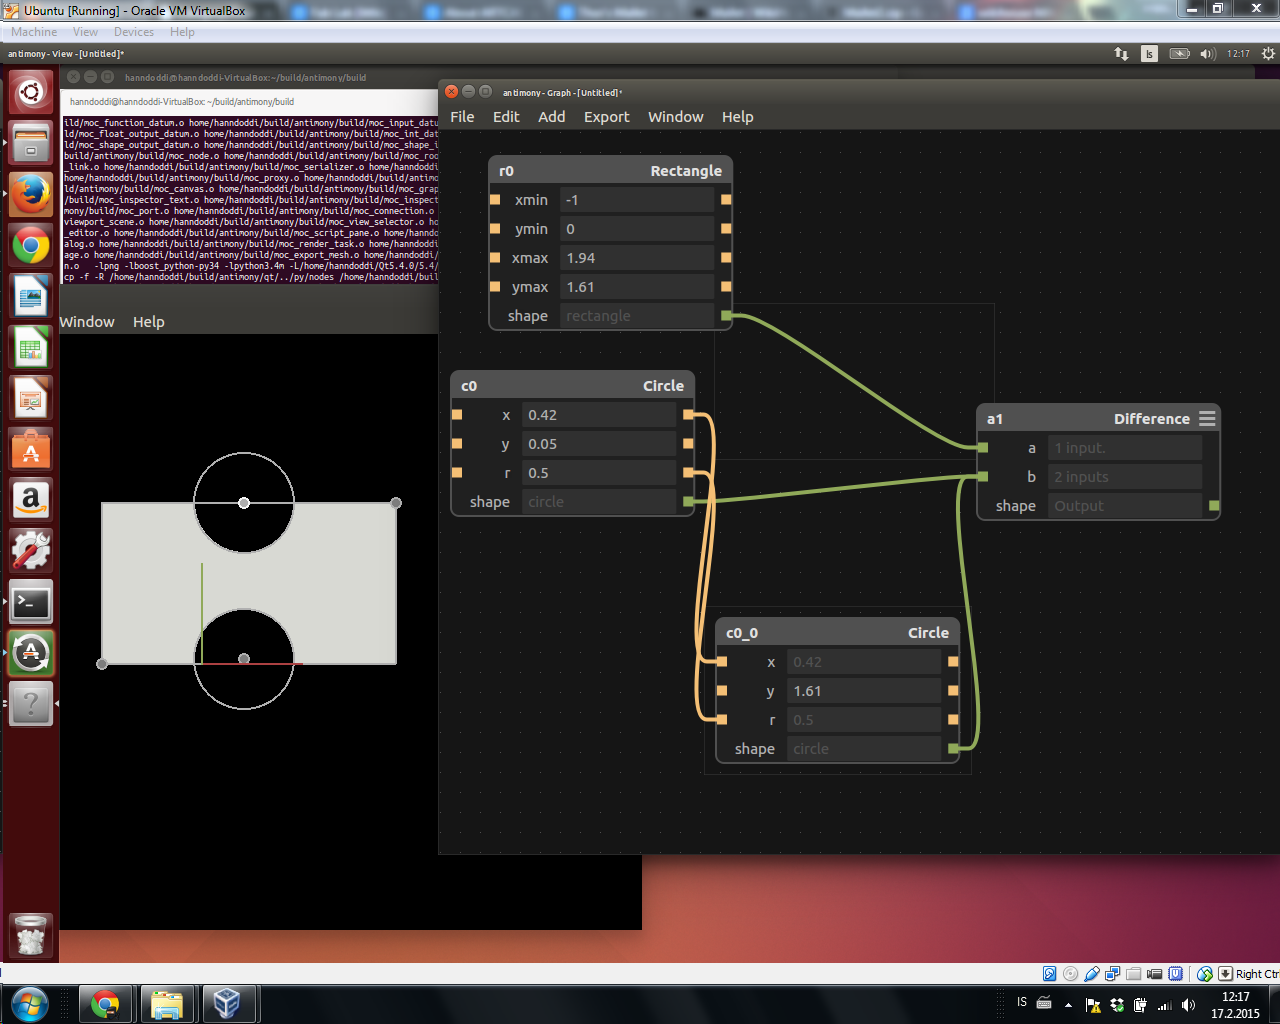The width and height of the screenshot is (1280, 1024).
Task: Open the File menu in the Antimony Graph window
Action: tap(462, 117)
